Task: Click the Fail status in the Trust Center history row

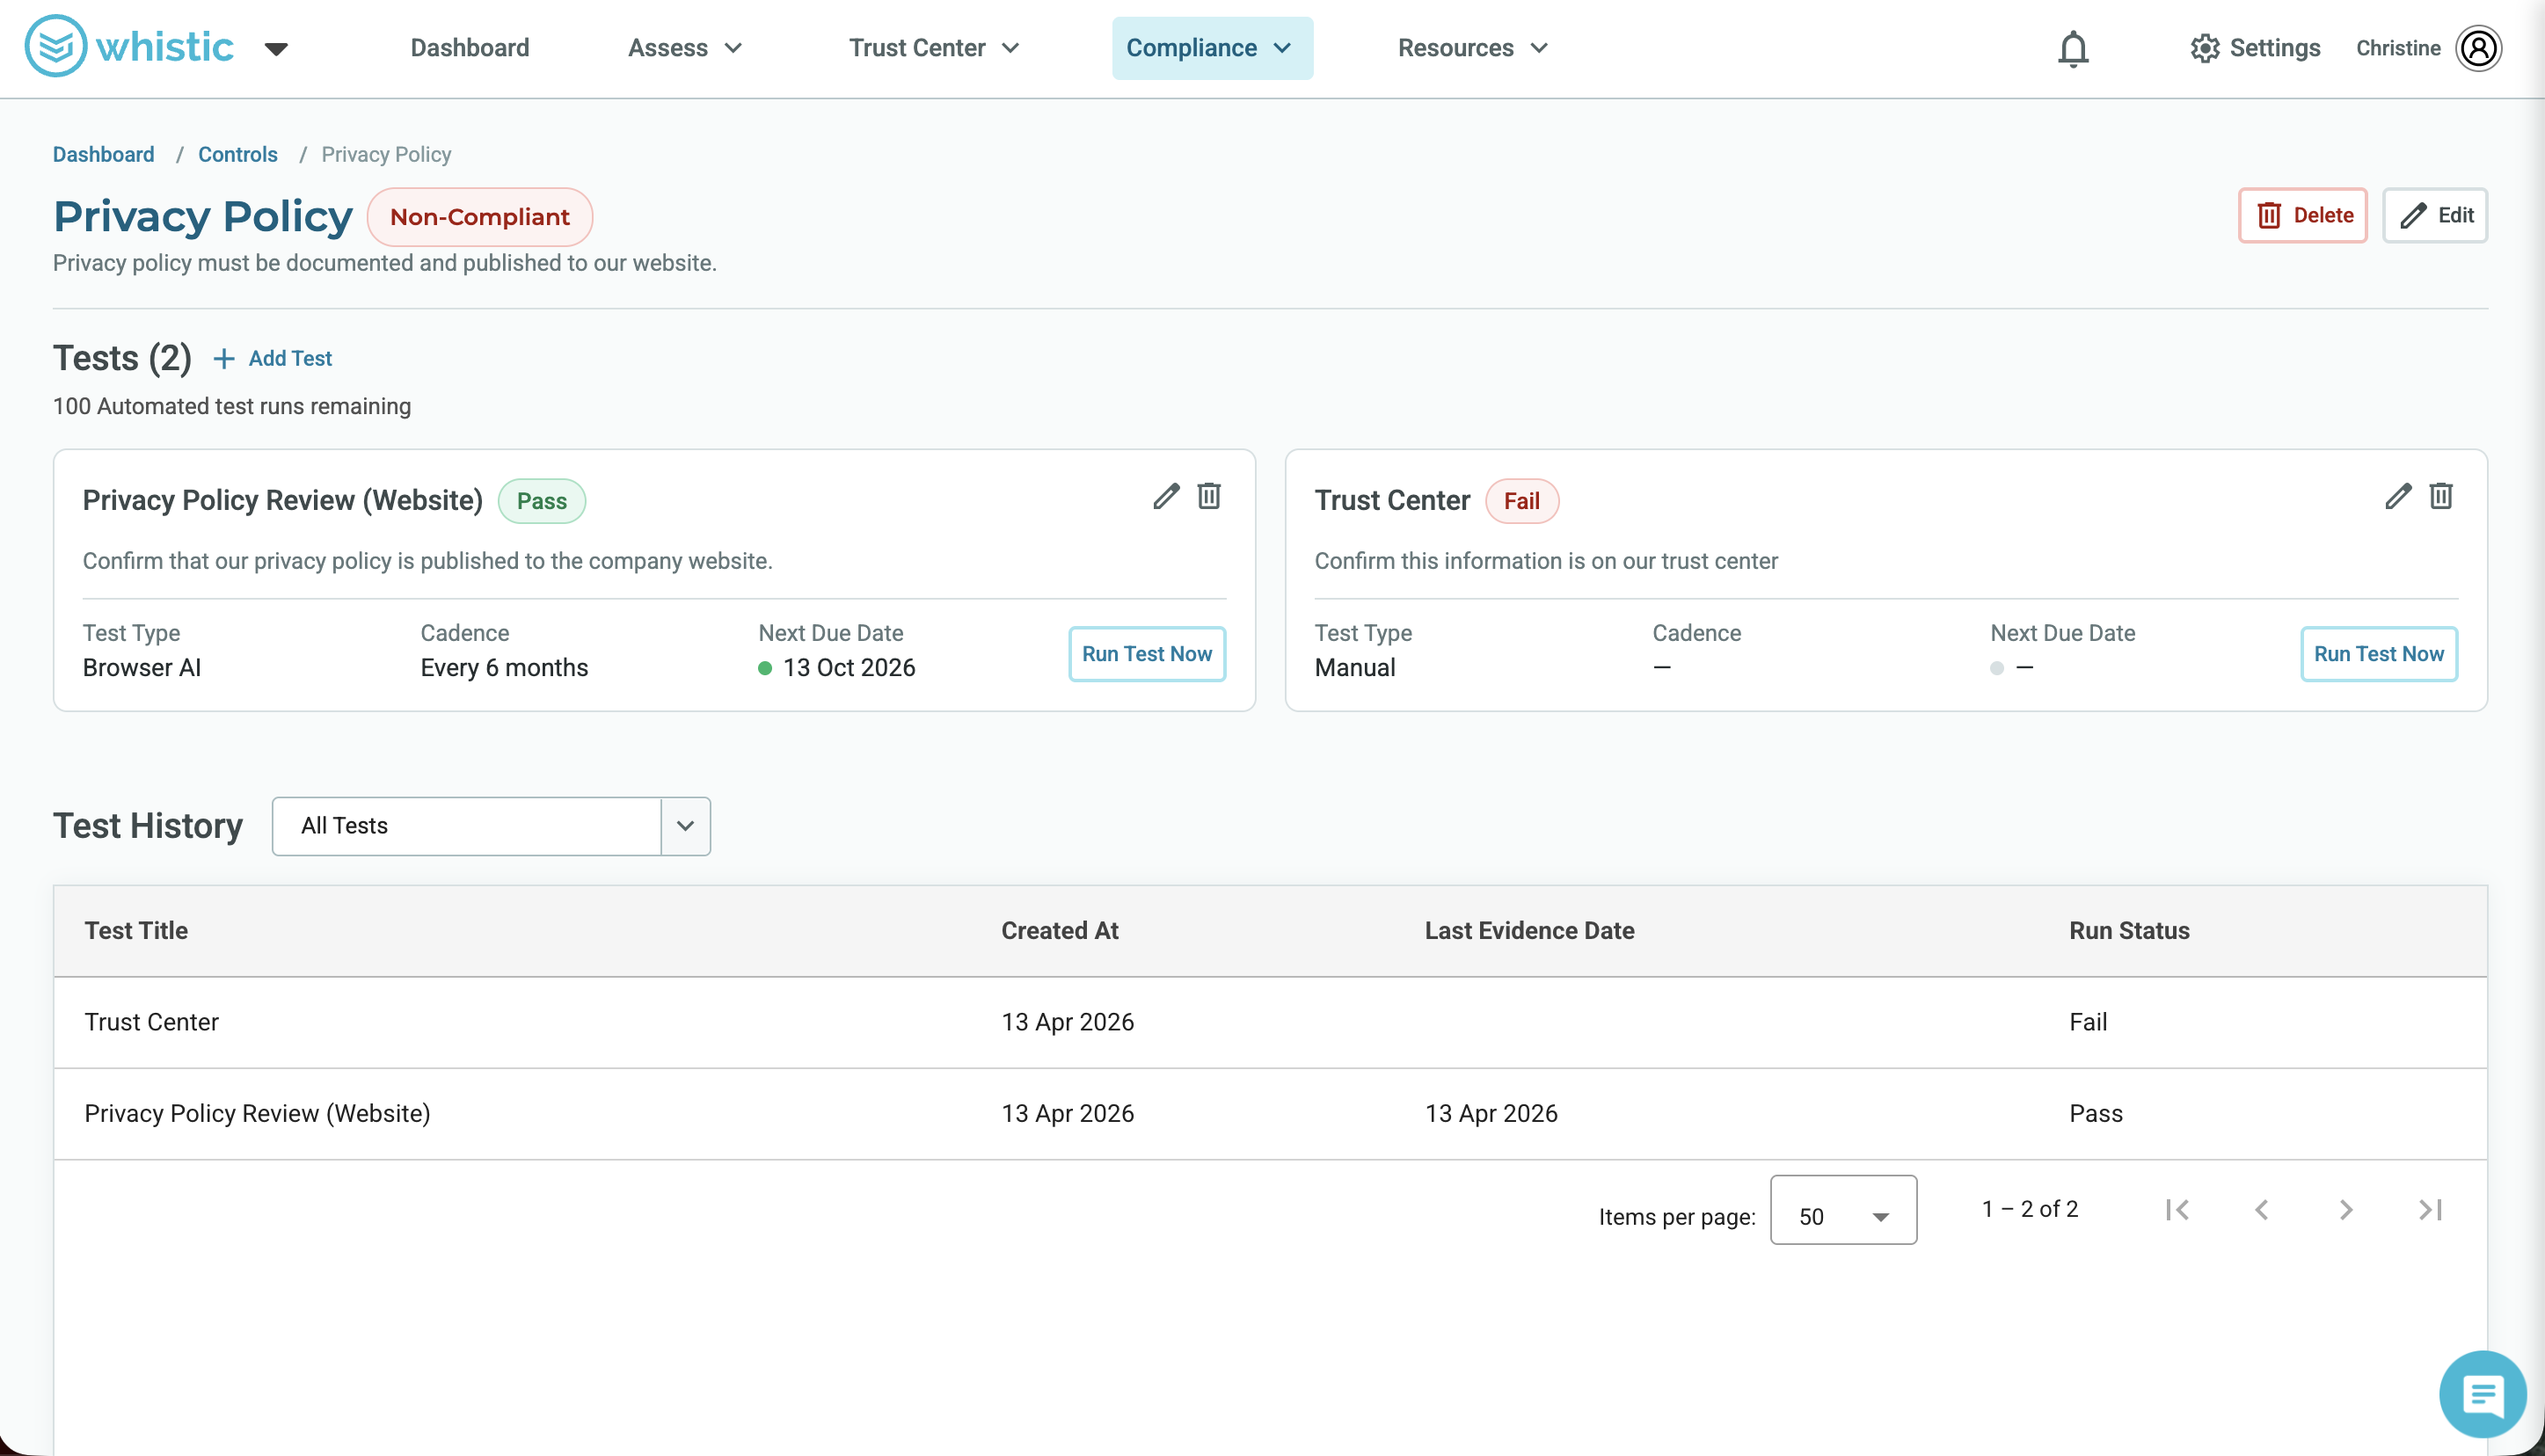Action: 2088,1022
